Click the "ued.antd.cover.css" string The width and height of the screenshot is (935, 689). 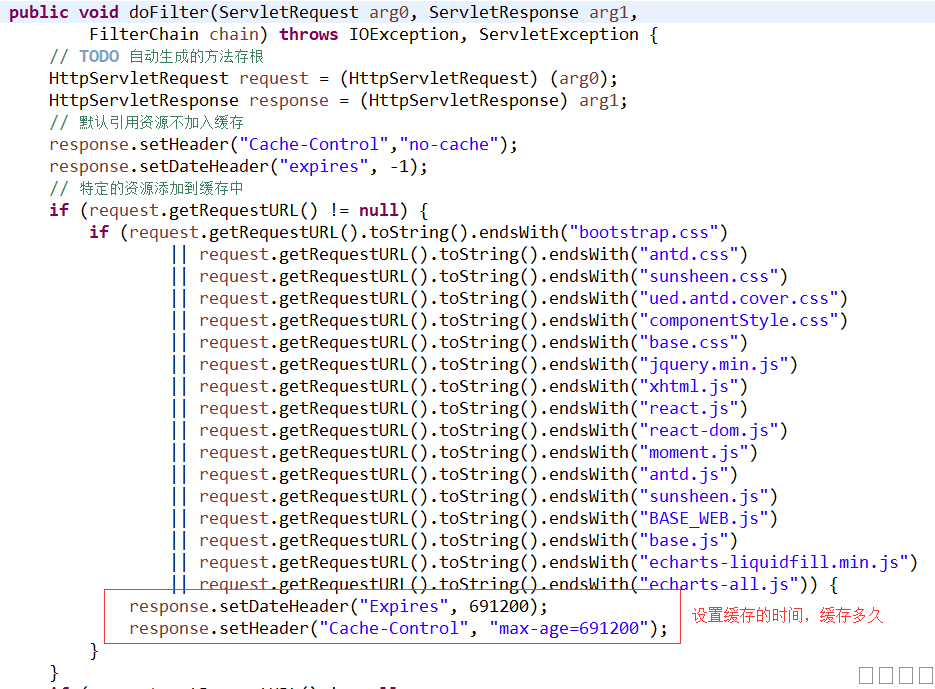point(742,298)
